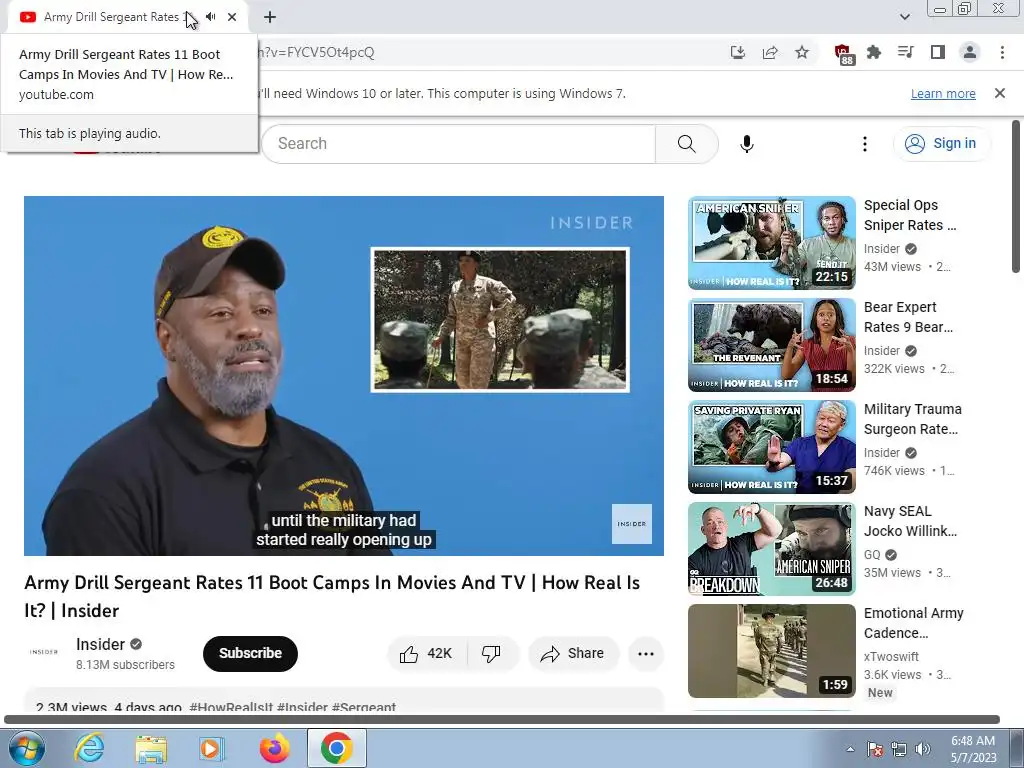Select the Emotional Army Cadence title
This screenshot has height=768, width=1024.
(x=914, y=623)
